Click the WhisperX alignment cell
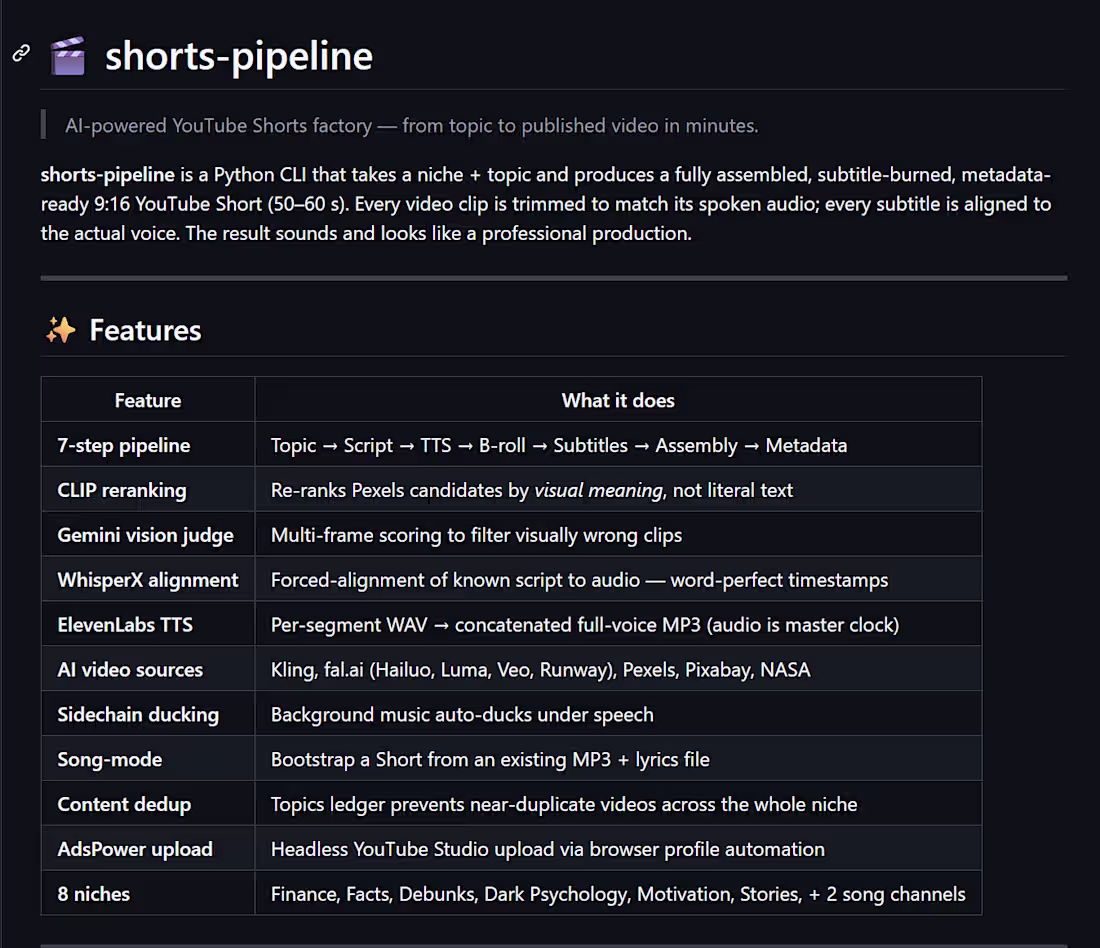Viewport: 1100px width, 948px height. click(148, 580)
